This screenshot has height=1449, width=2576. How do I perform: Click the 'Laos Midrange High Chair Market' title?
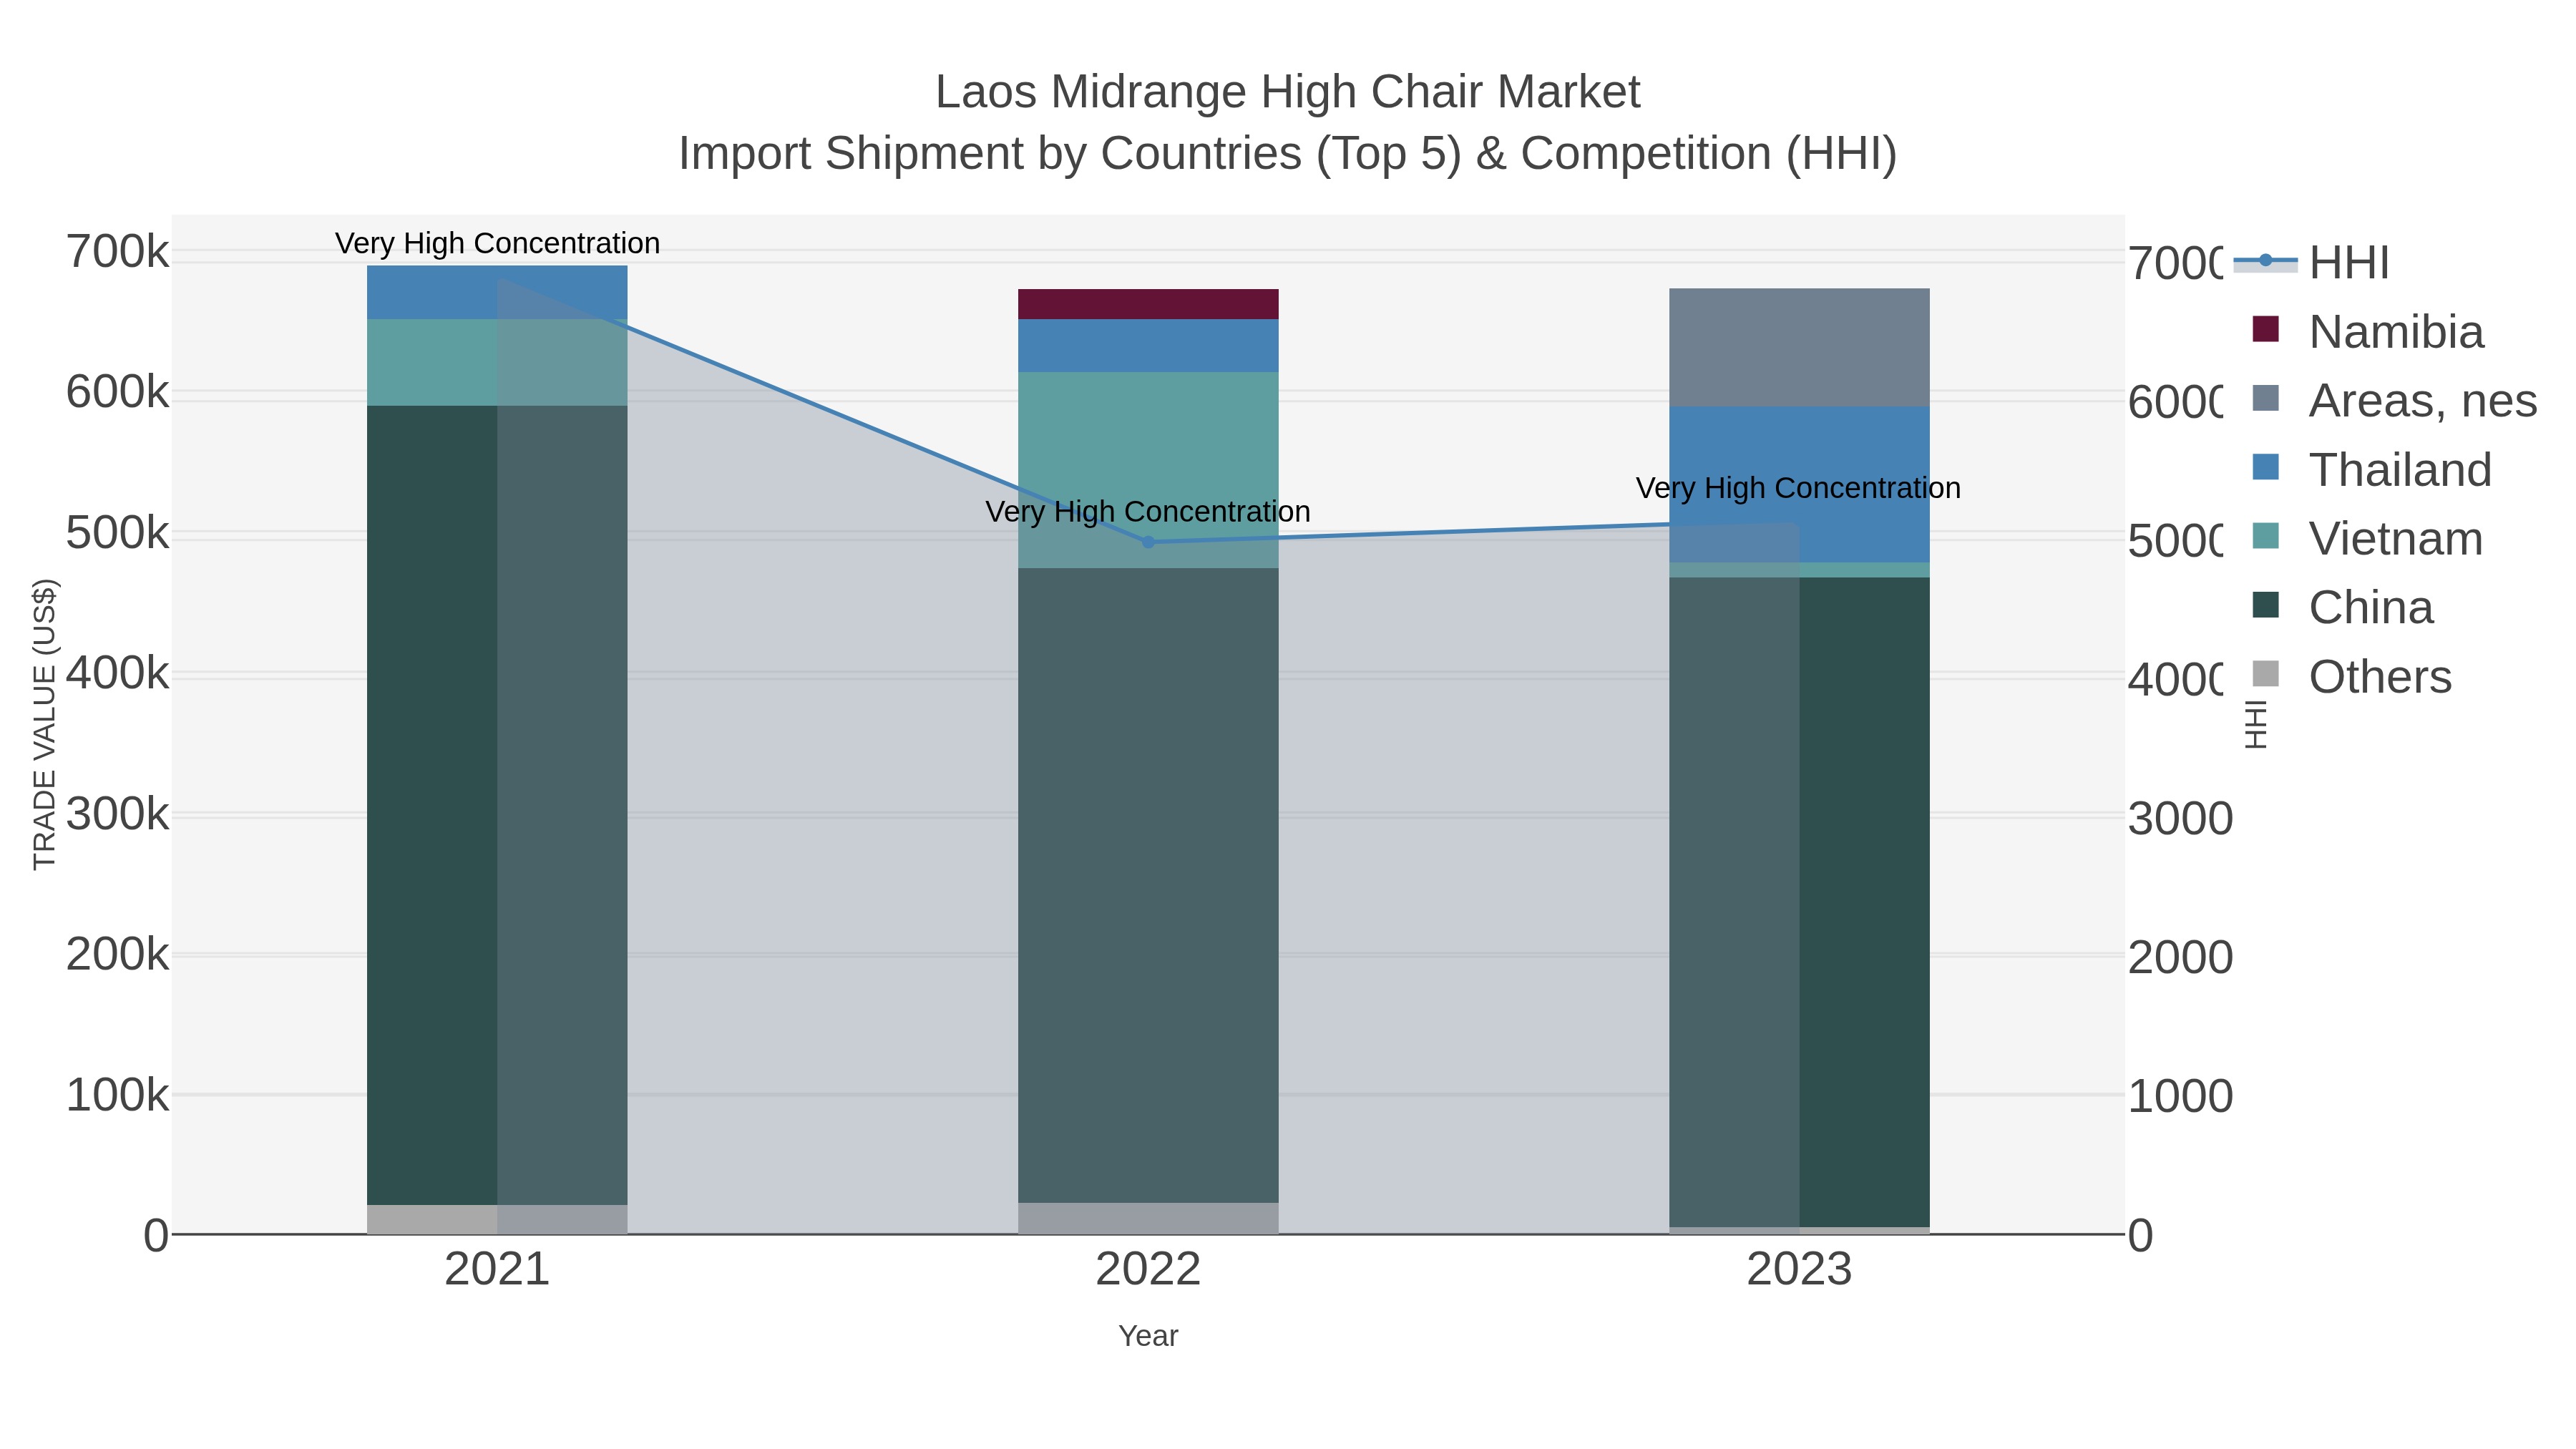pyautogui.click(x=1288, y=92)
